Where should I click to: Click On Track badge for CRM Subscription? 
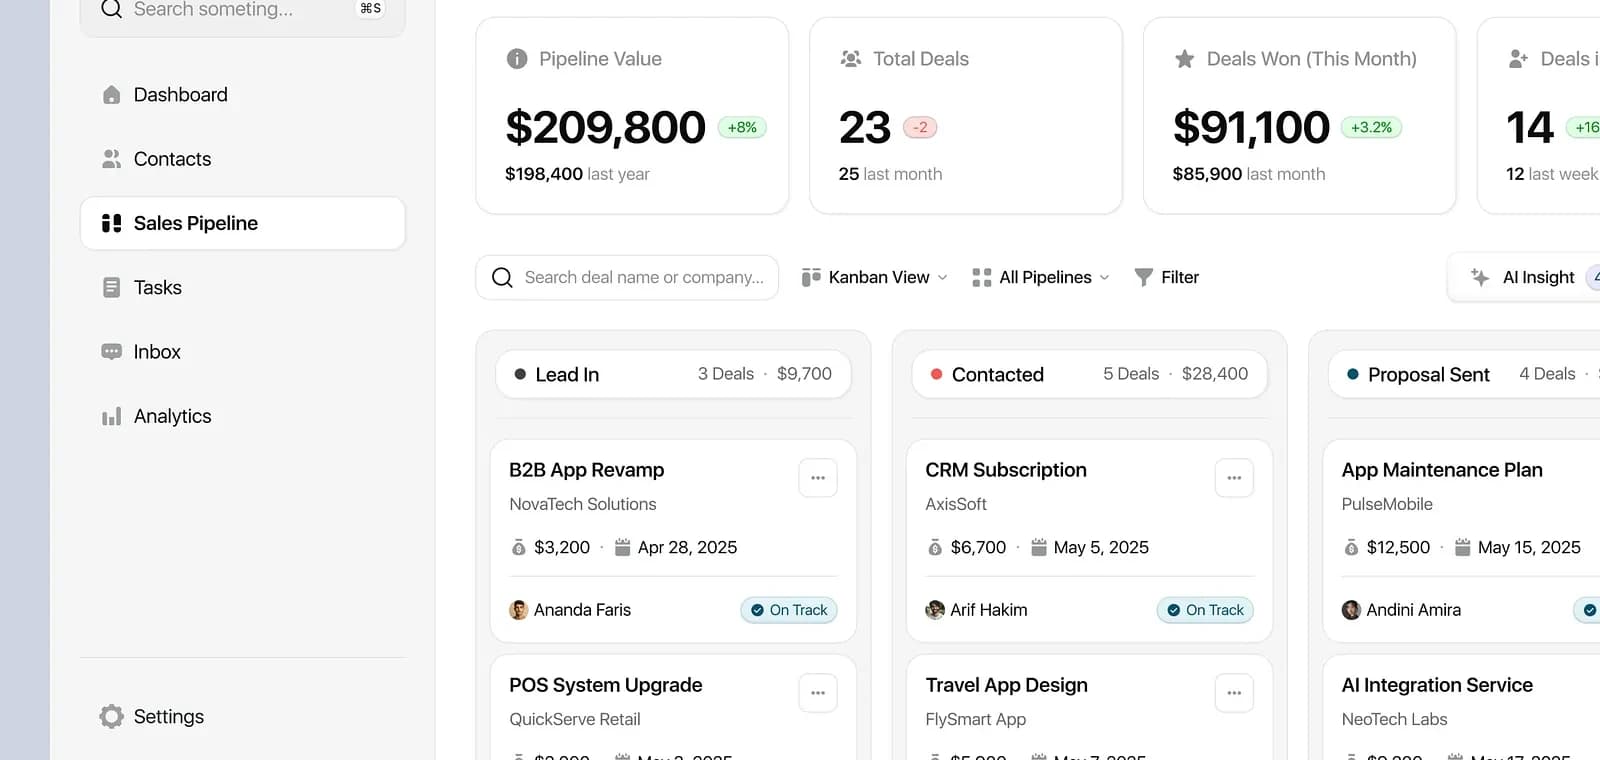click(1205, 610)
